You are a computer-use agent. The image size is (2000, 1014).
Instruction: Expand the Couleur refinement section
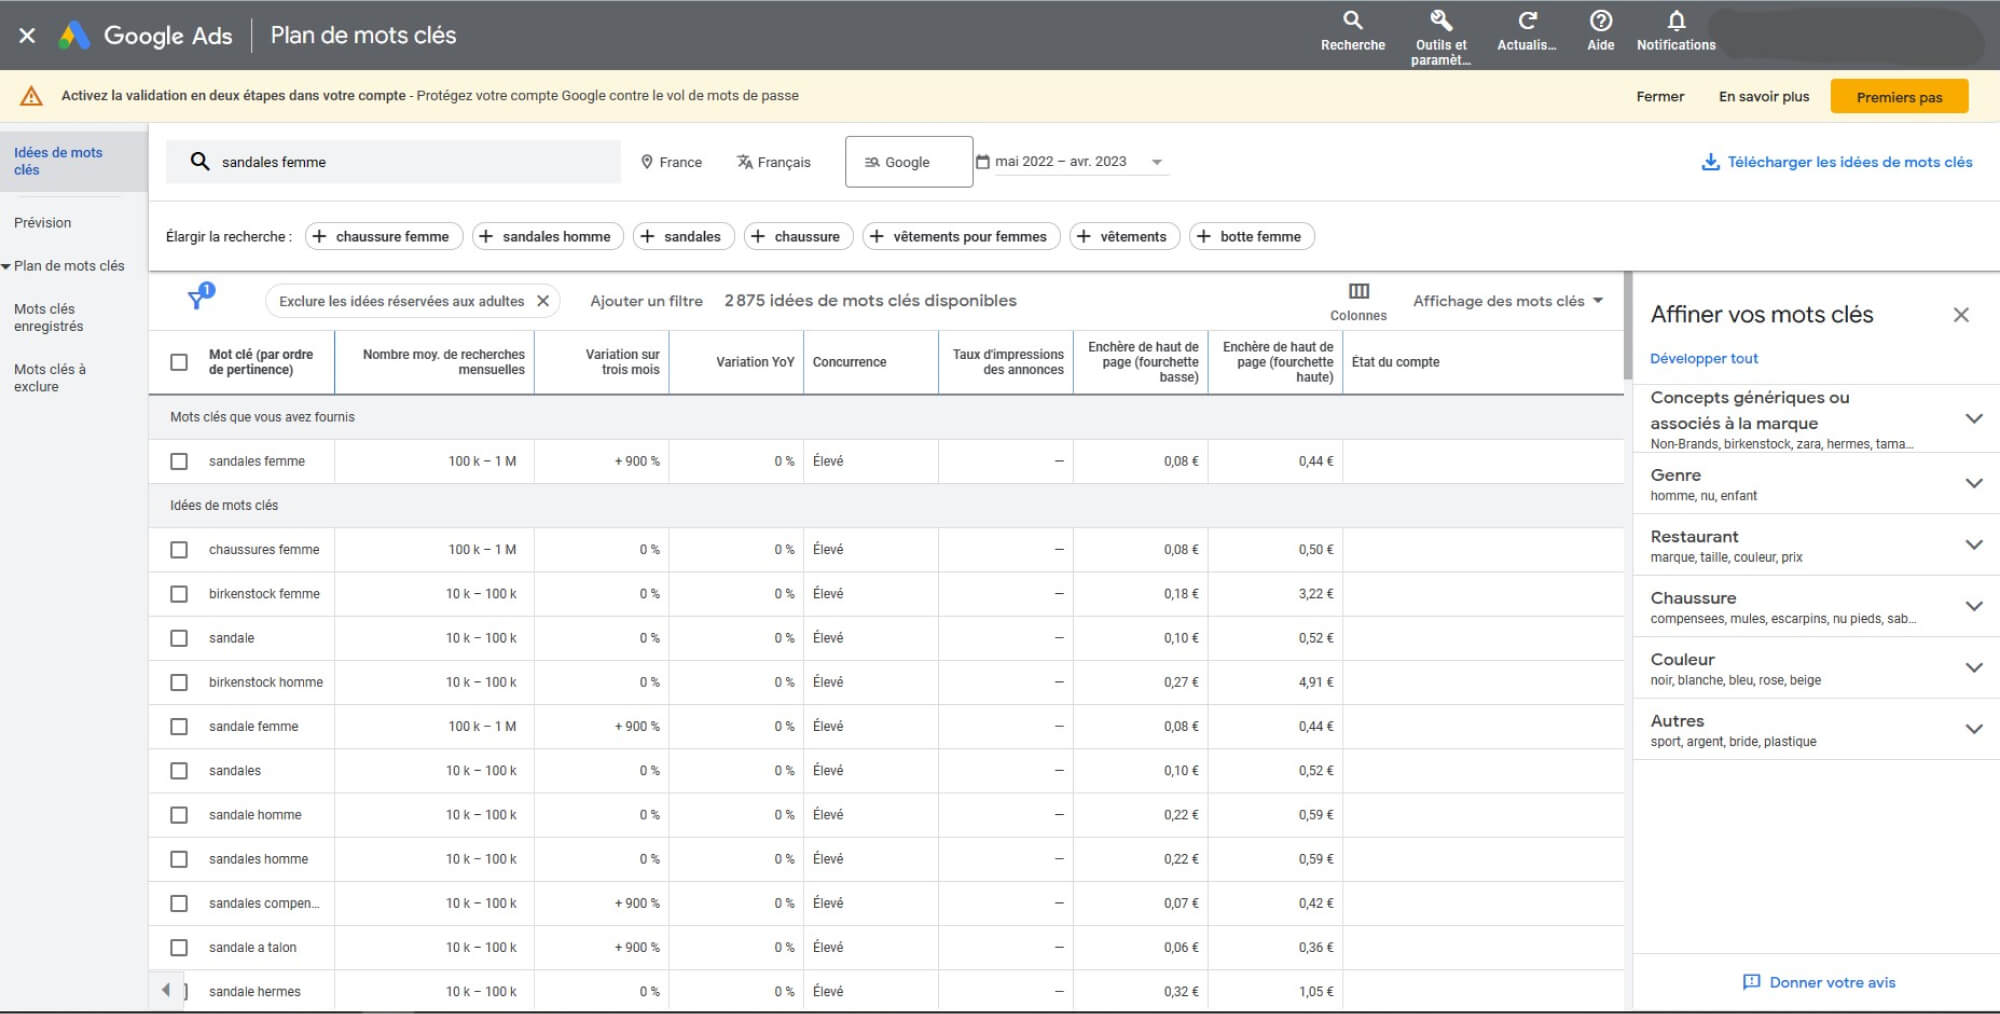pyautogui.click(x=1975, y=667)
